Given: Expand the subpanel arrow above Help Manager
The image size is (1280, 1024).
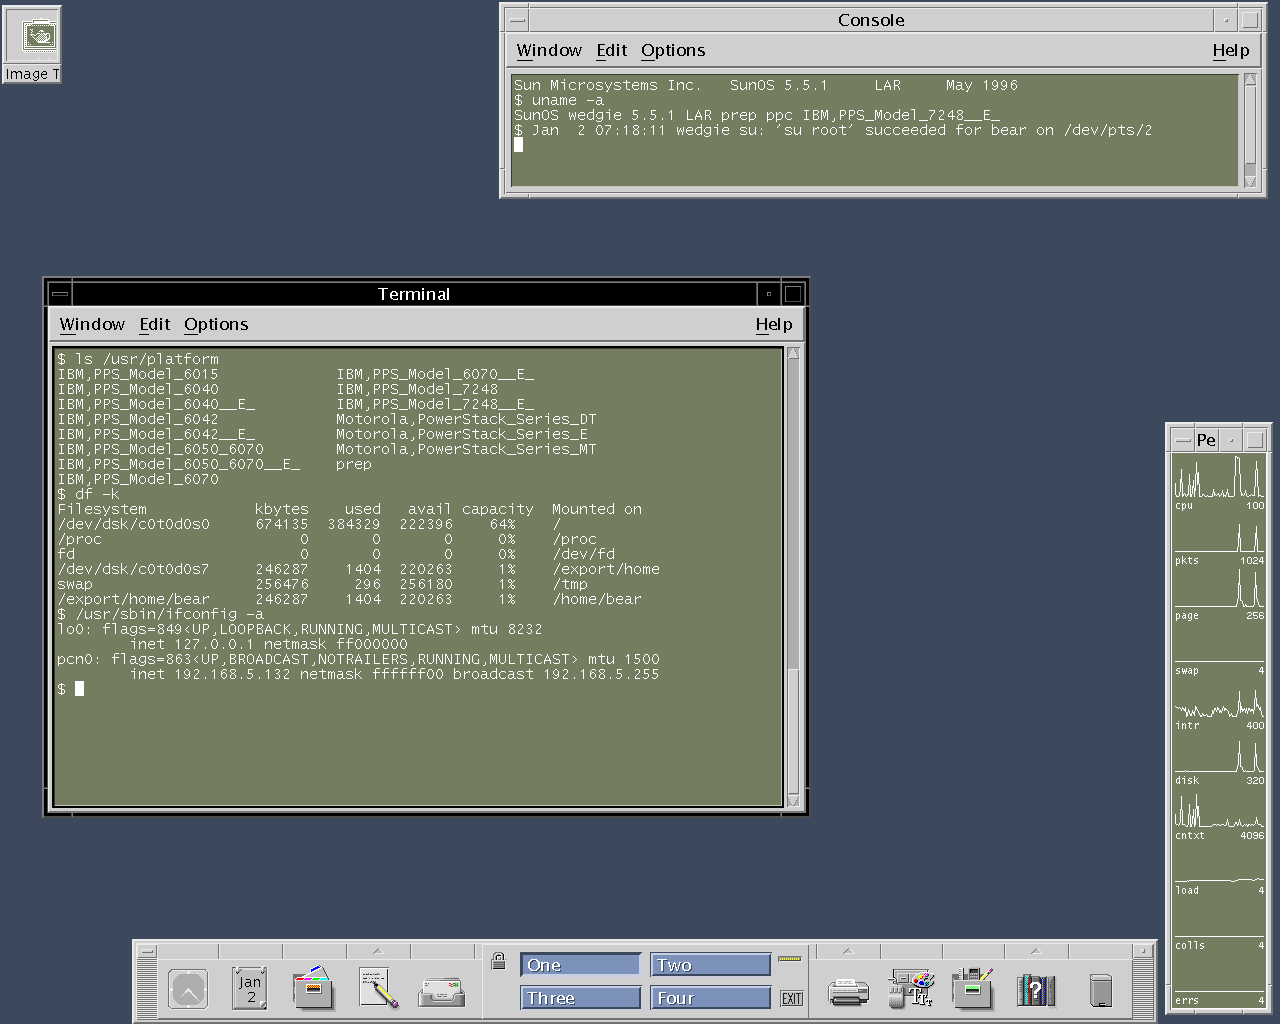Looking at the screenshot, I should tap(1035, 951).
